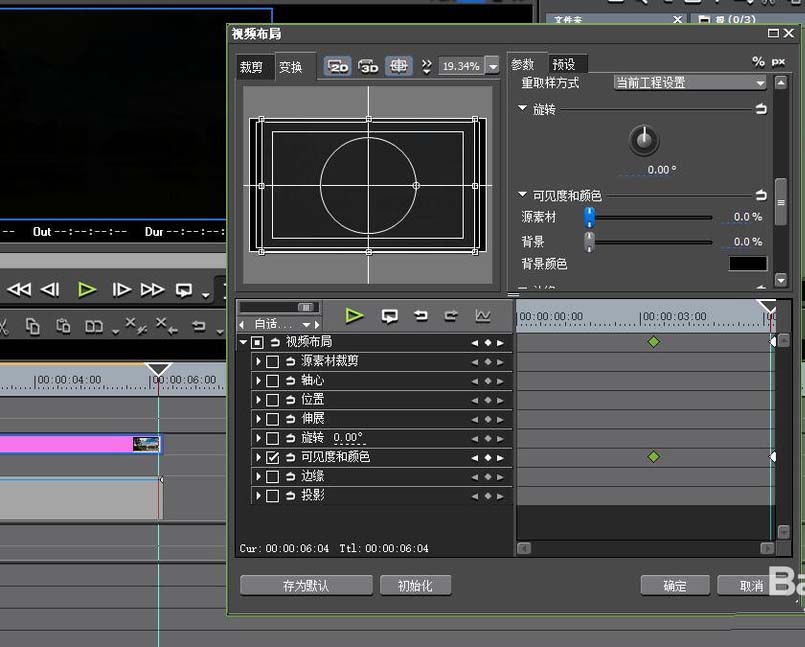Image resolution: width=805 pixels, height=647 pixels.
Task: Toggle the guide display icon
Action: point(398,66)
